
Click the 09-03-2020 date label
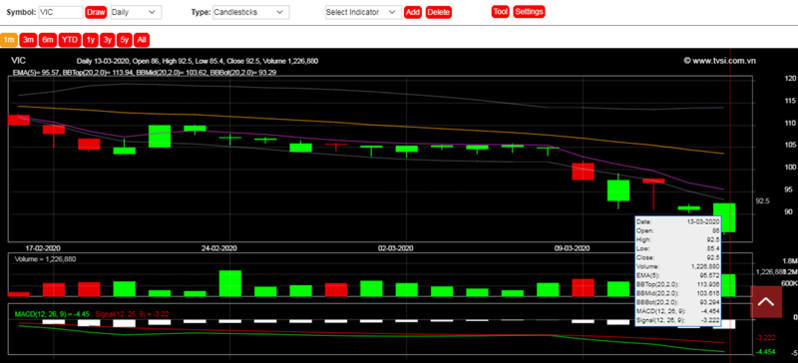(572, 248)
